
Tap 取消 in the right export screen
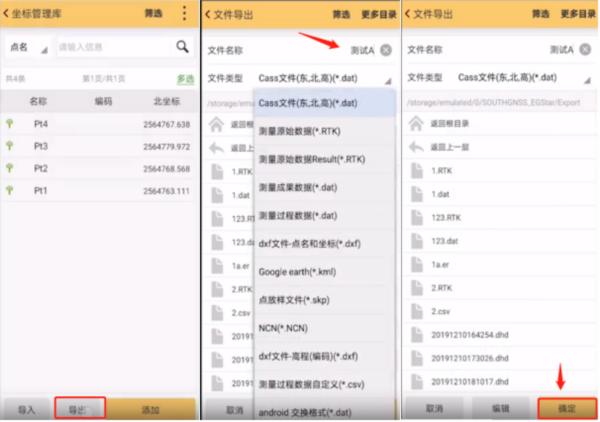(434, 409)
